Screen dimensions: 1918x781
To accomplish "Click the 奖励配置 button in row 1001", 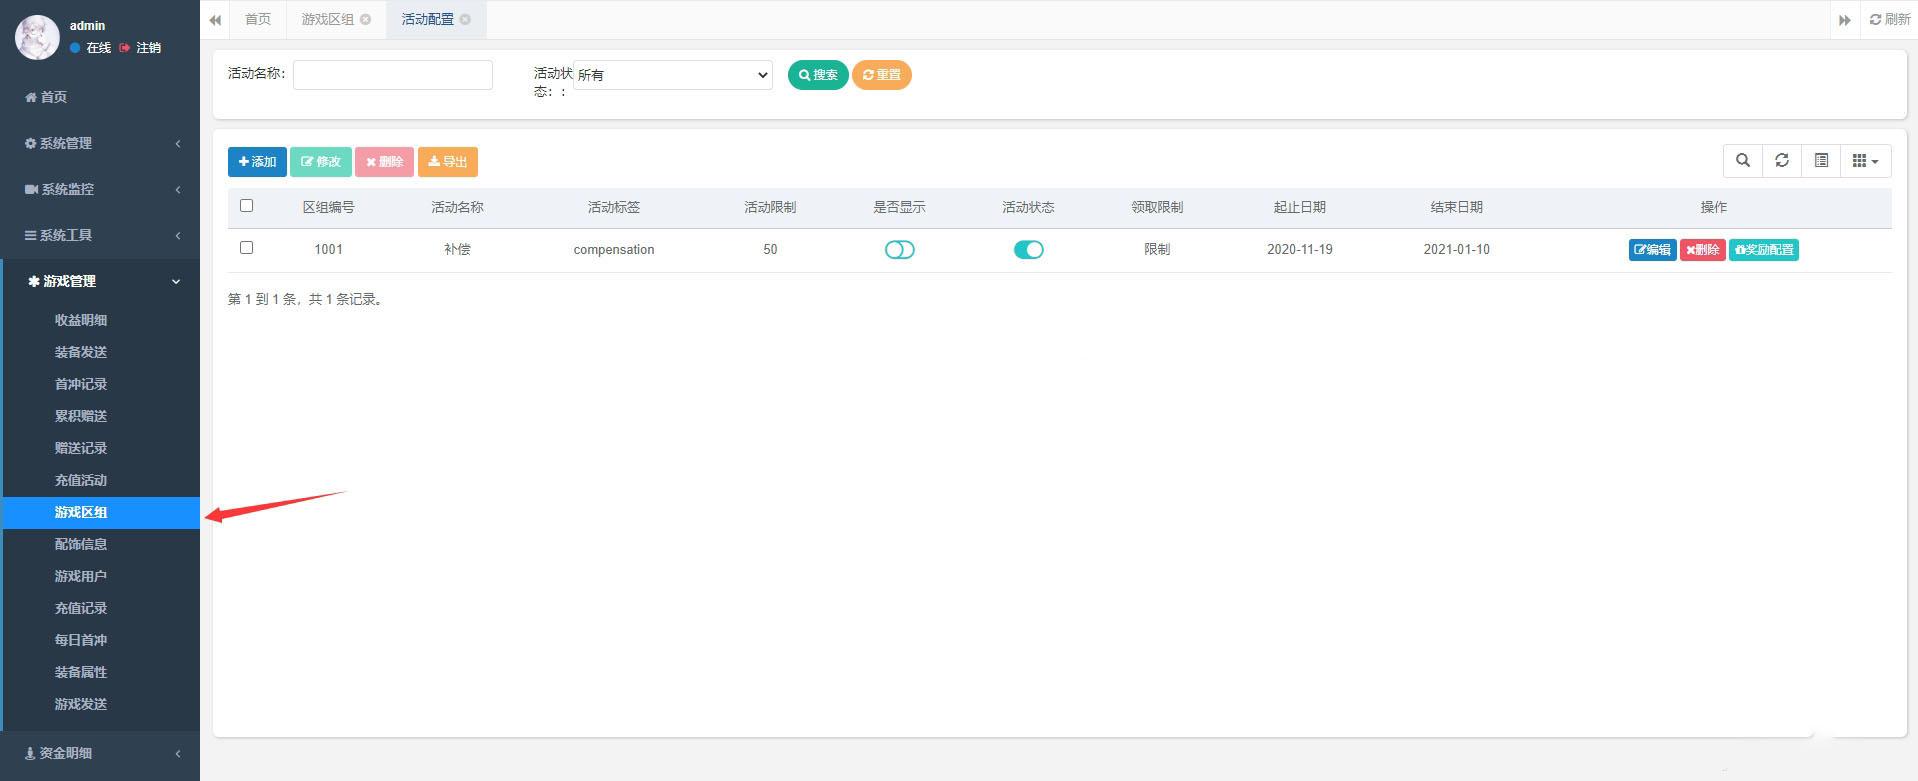I will (1764, 250).
